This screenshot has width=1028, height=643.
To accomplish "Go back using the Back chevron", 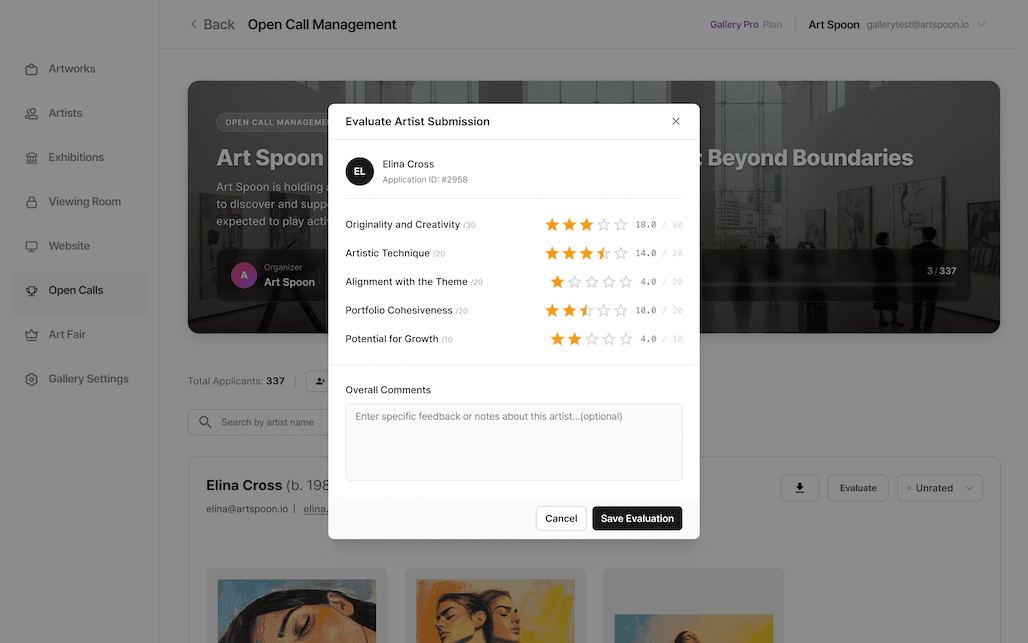I will [194, 25].
